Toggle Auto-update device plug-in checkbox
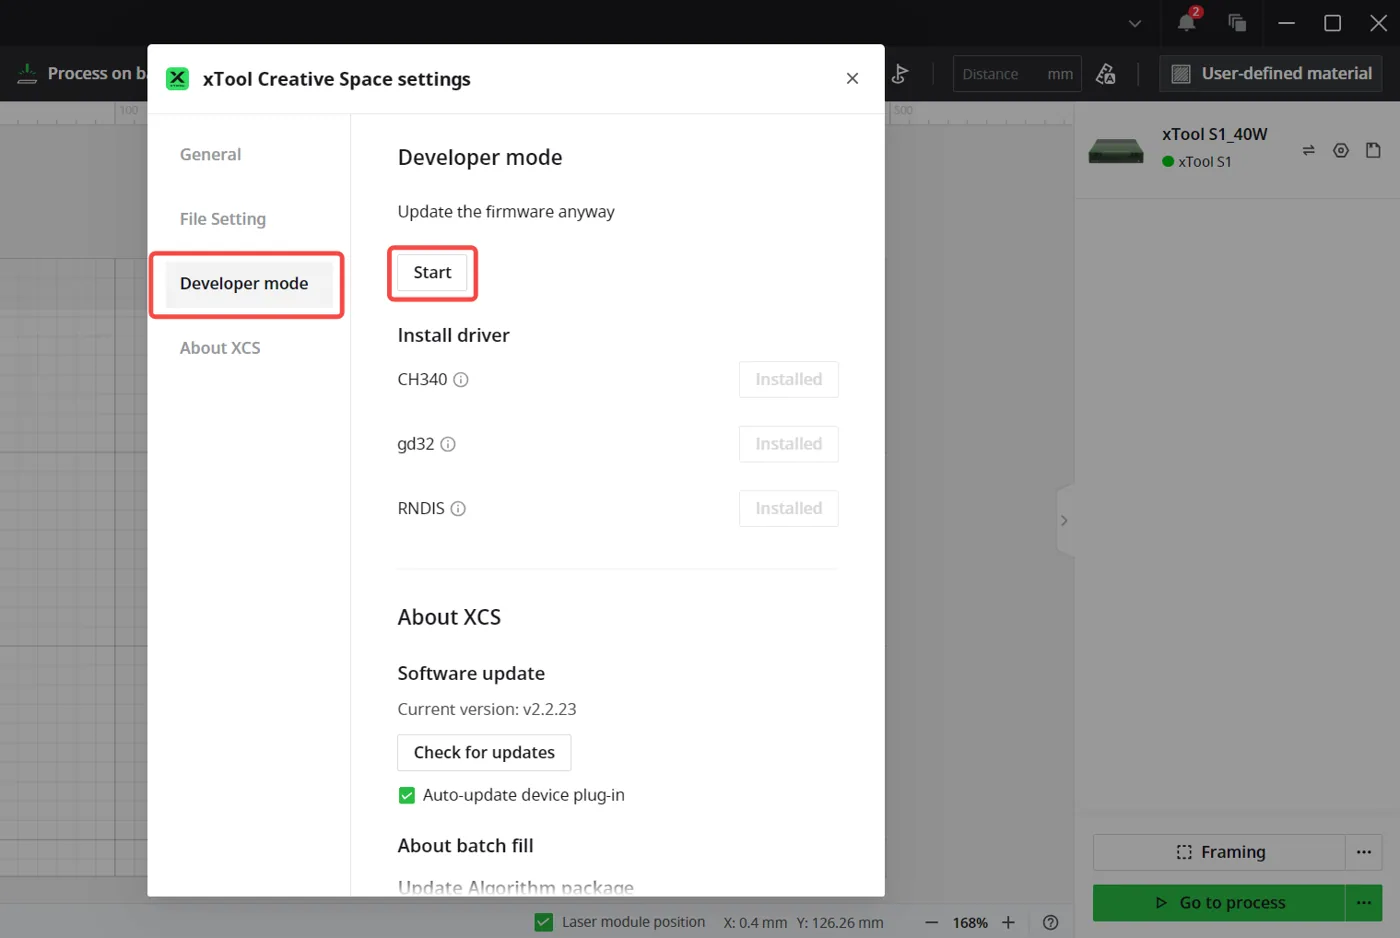The width and height of the screenshot is (1400, 938). pyautogui.click(x=406, y=795)
